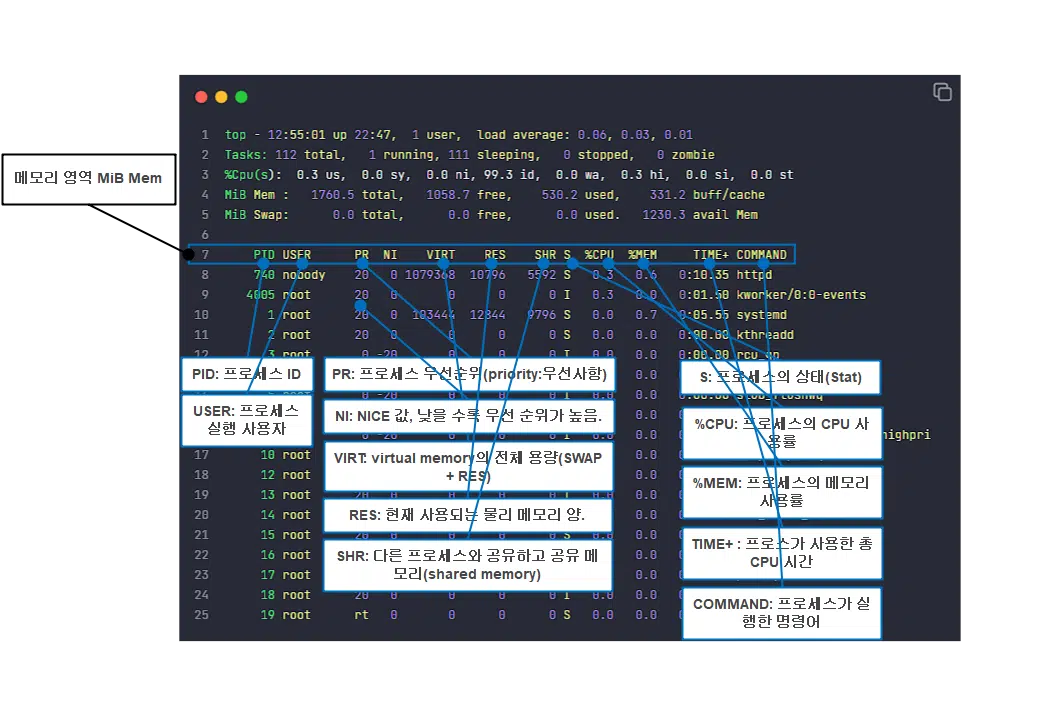Click the "17 root" entry on line 23
The width and height of the screenshot is (1047, 718).
(286, 575)
